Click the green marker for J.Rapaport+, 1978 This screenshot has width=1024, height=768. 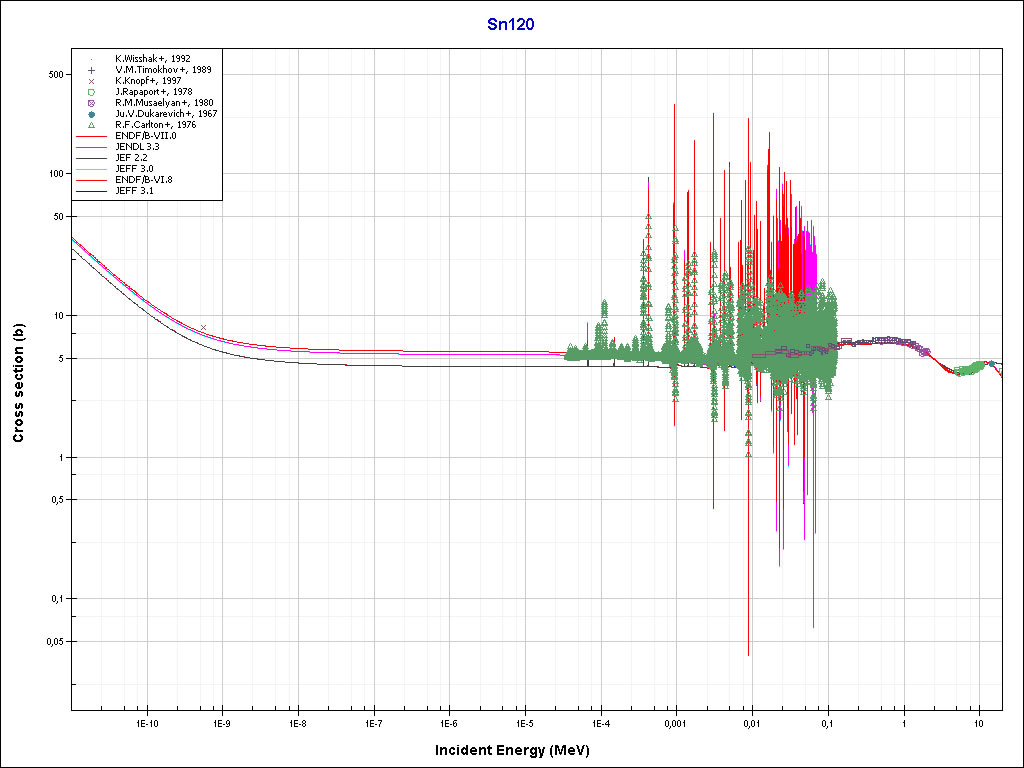click(x=91, y=92)
